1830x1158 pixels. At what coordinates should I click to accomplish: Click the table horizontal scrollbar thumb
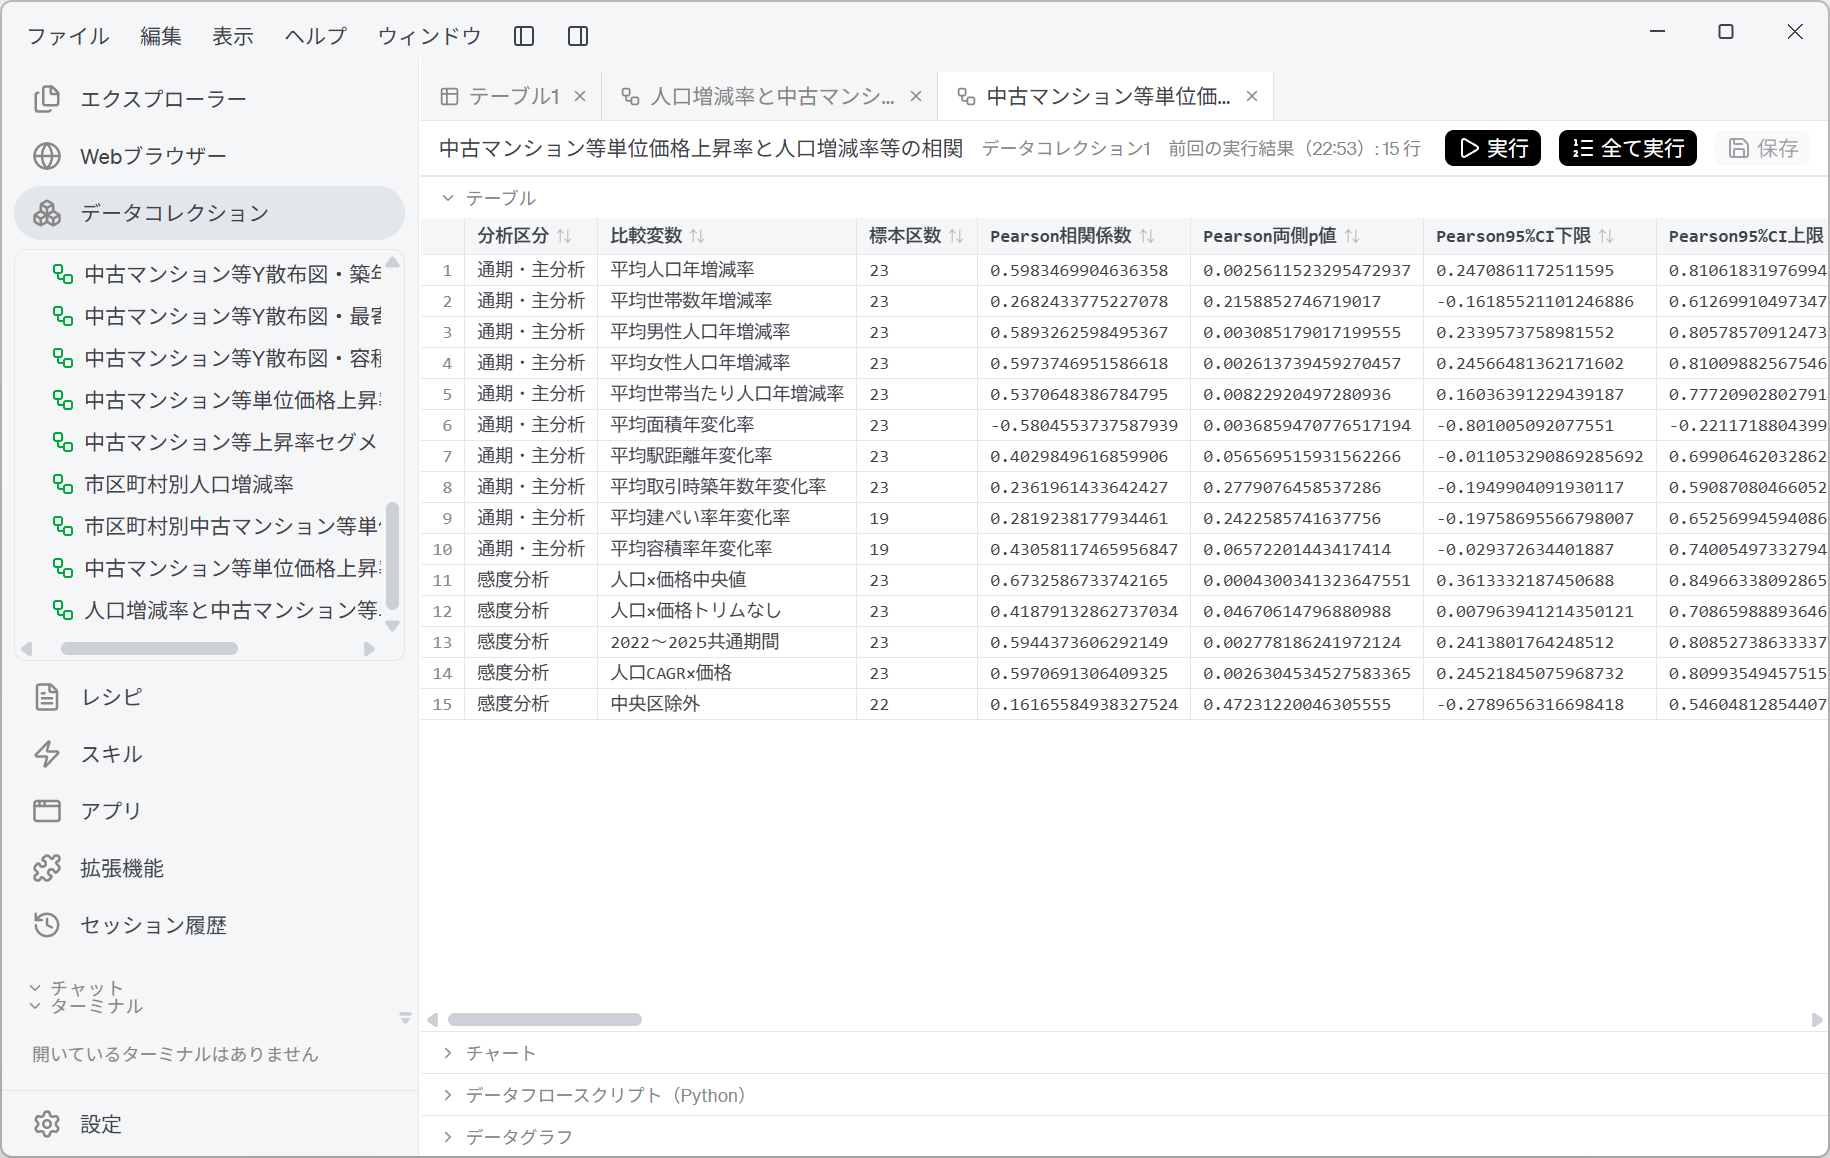[x=545, y=1020]
